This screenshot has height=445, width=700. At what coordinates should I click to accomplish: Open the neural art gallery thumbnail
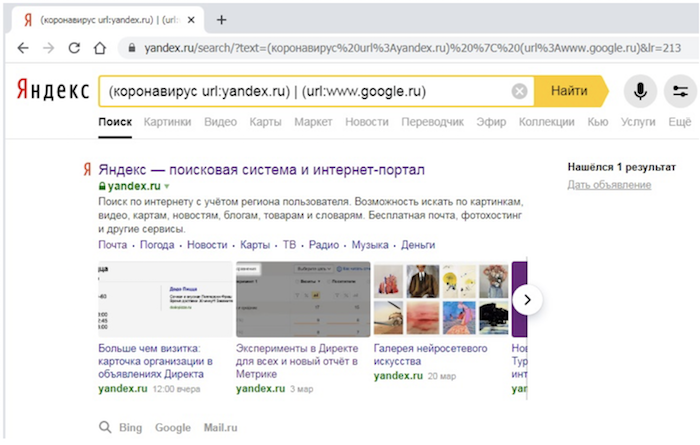[441, 299]
